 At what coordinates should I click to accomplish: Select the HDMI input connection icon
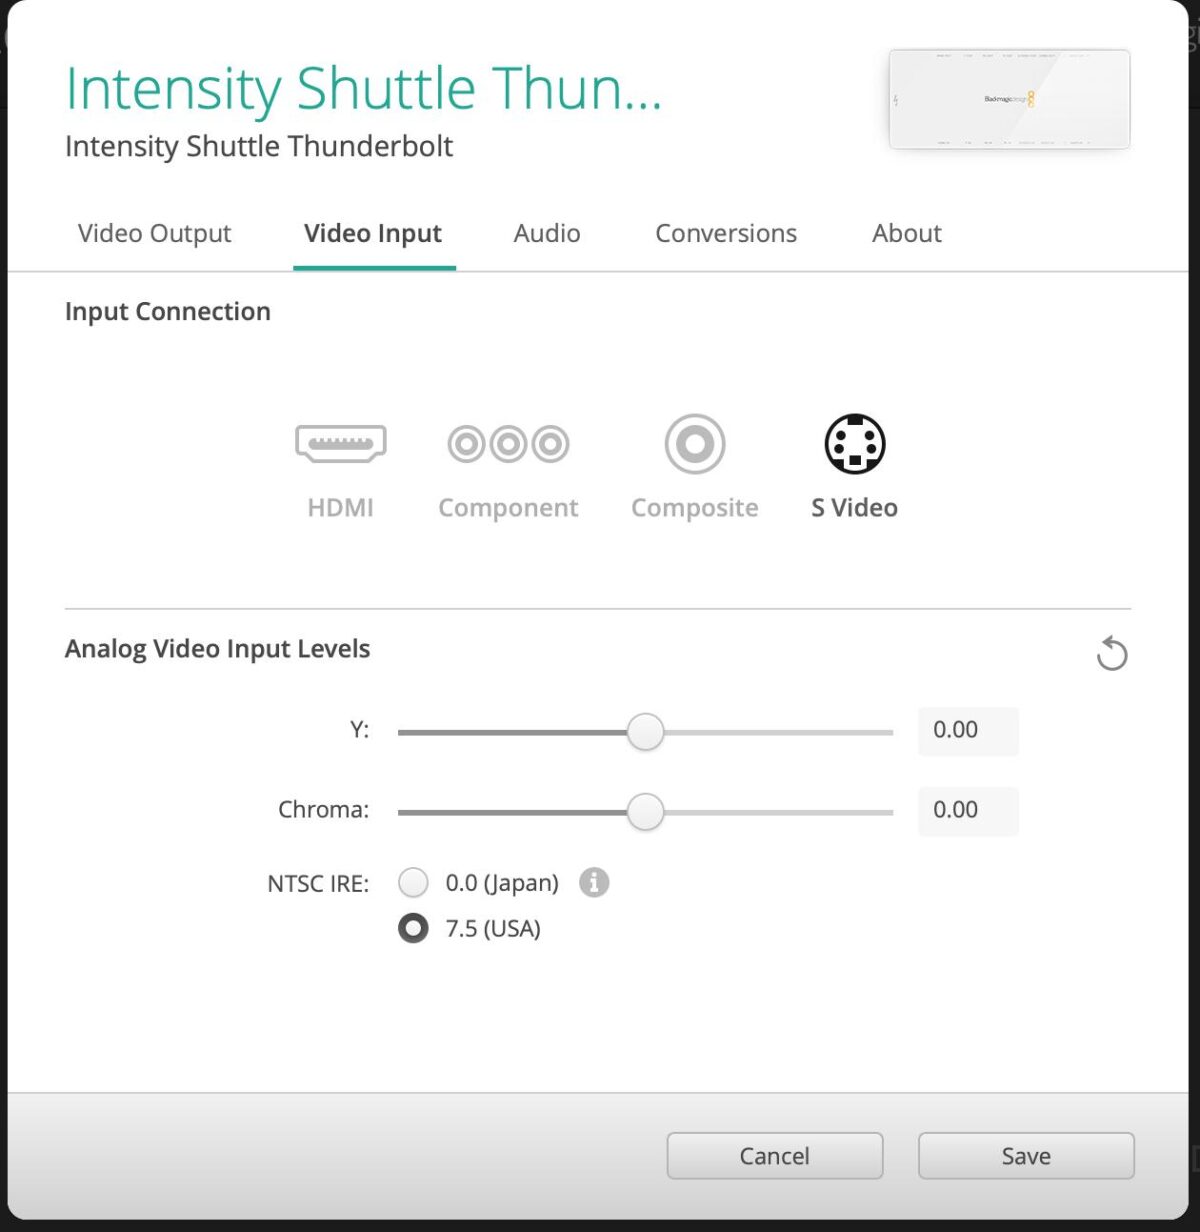[x=341, y=443]
